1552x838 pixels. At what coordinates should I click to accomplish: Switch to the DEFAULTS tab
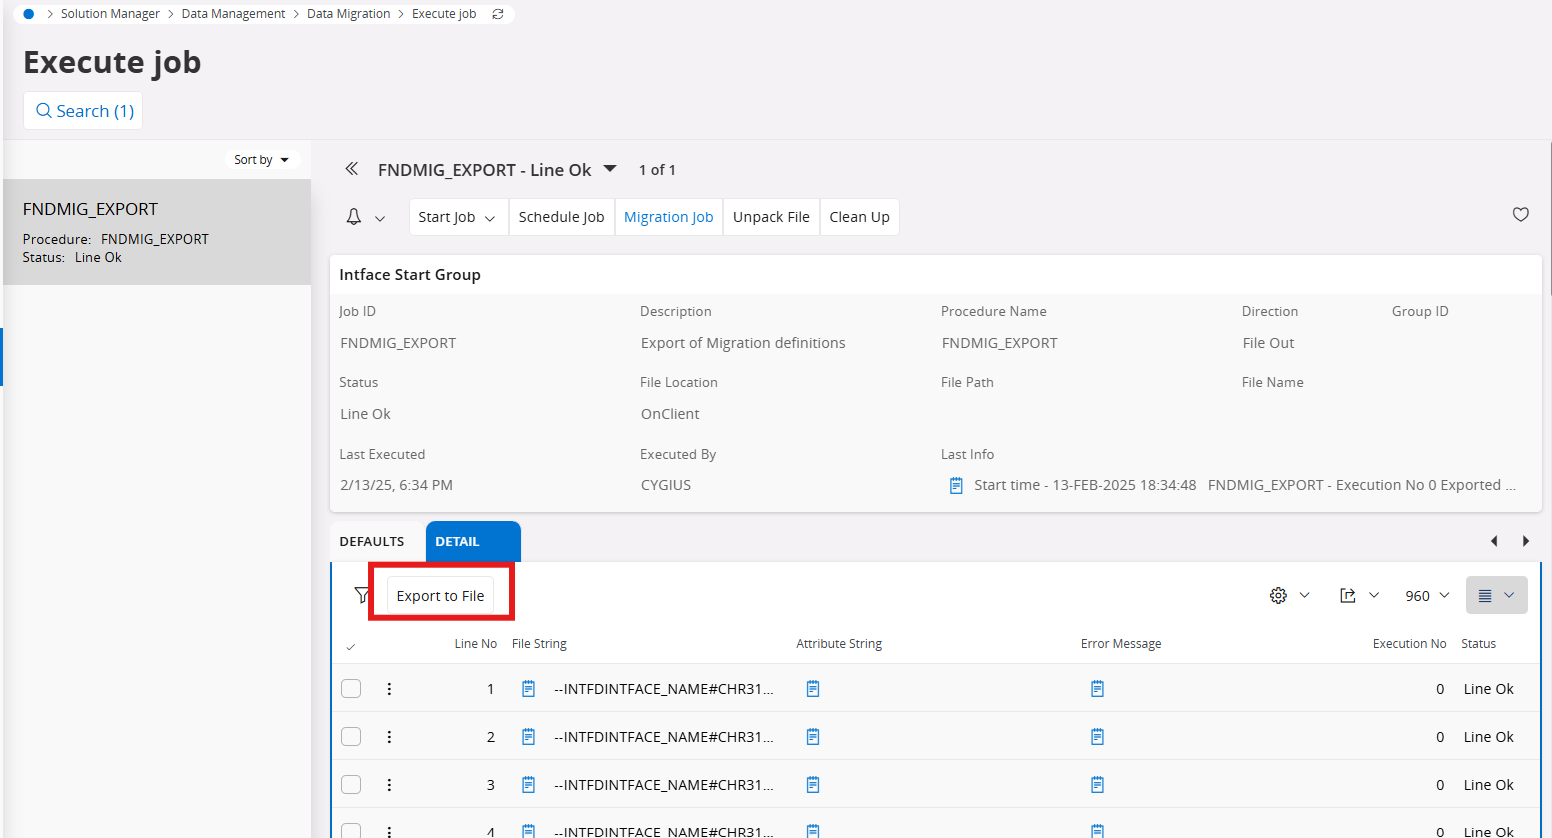(372, 541)
